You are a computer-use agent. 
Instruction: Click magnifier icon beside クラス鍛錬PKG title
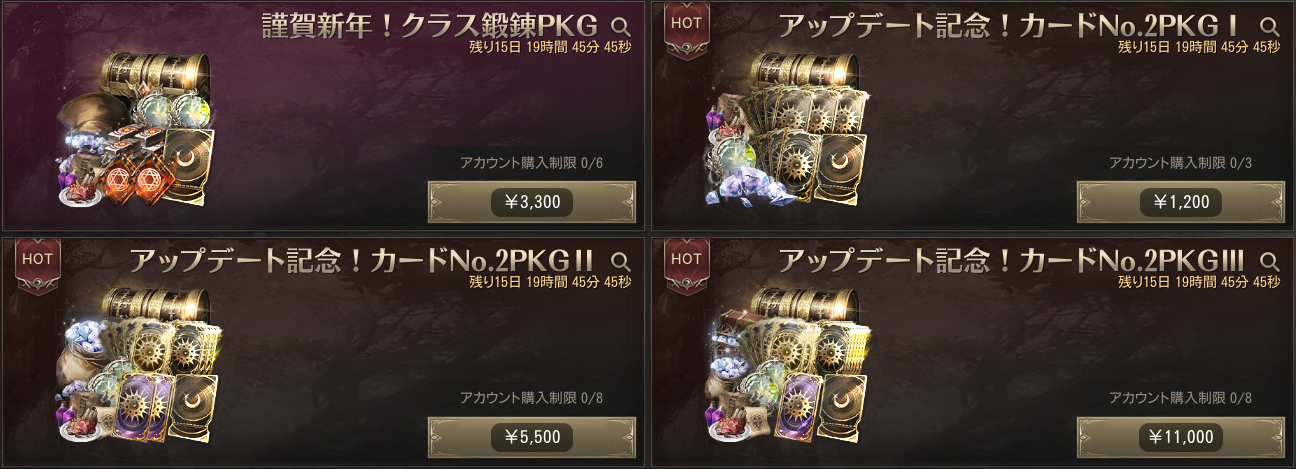pyautogui.click(x=620, y=27)
